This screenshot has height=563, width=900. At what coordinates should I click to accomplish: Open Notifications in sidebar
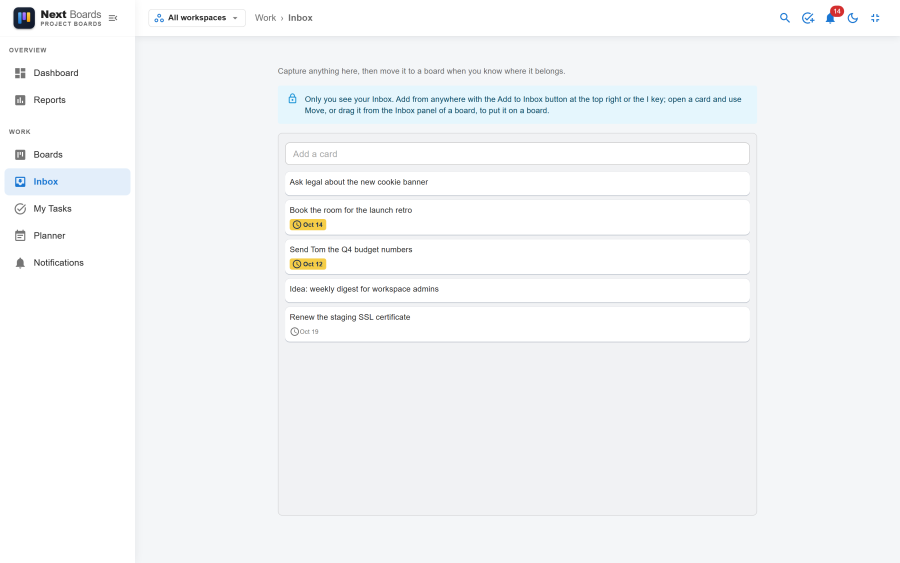(x=67, y=262)
